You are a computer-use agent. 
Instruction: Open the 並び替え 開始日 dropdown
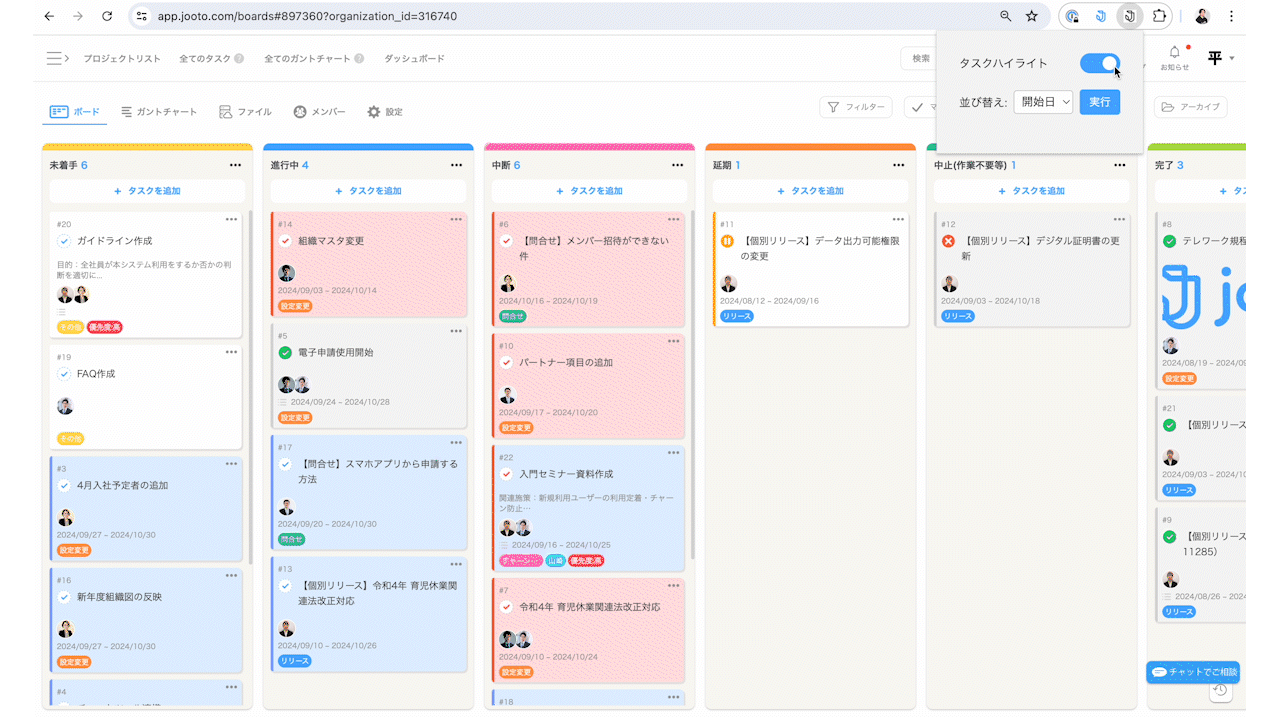click(x=1042, y=101)
